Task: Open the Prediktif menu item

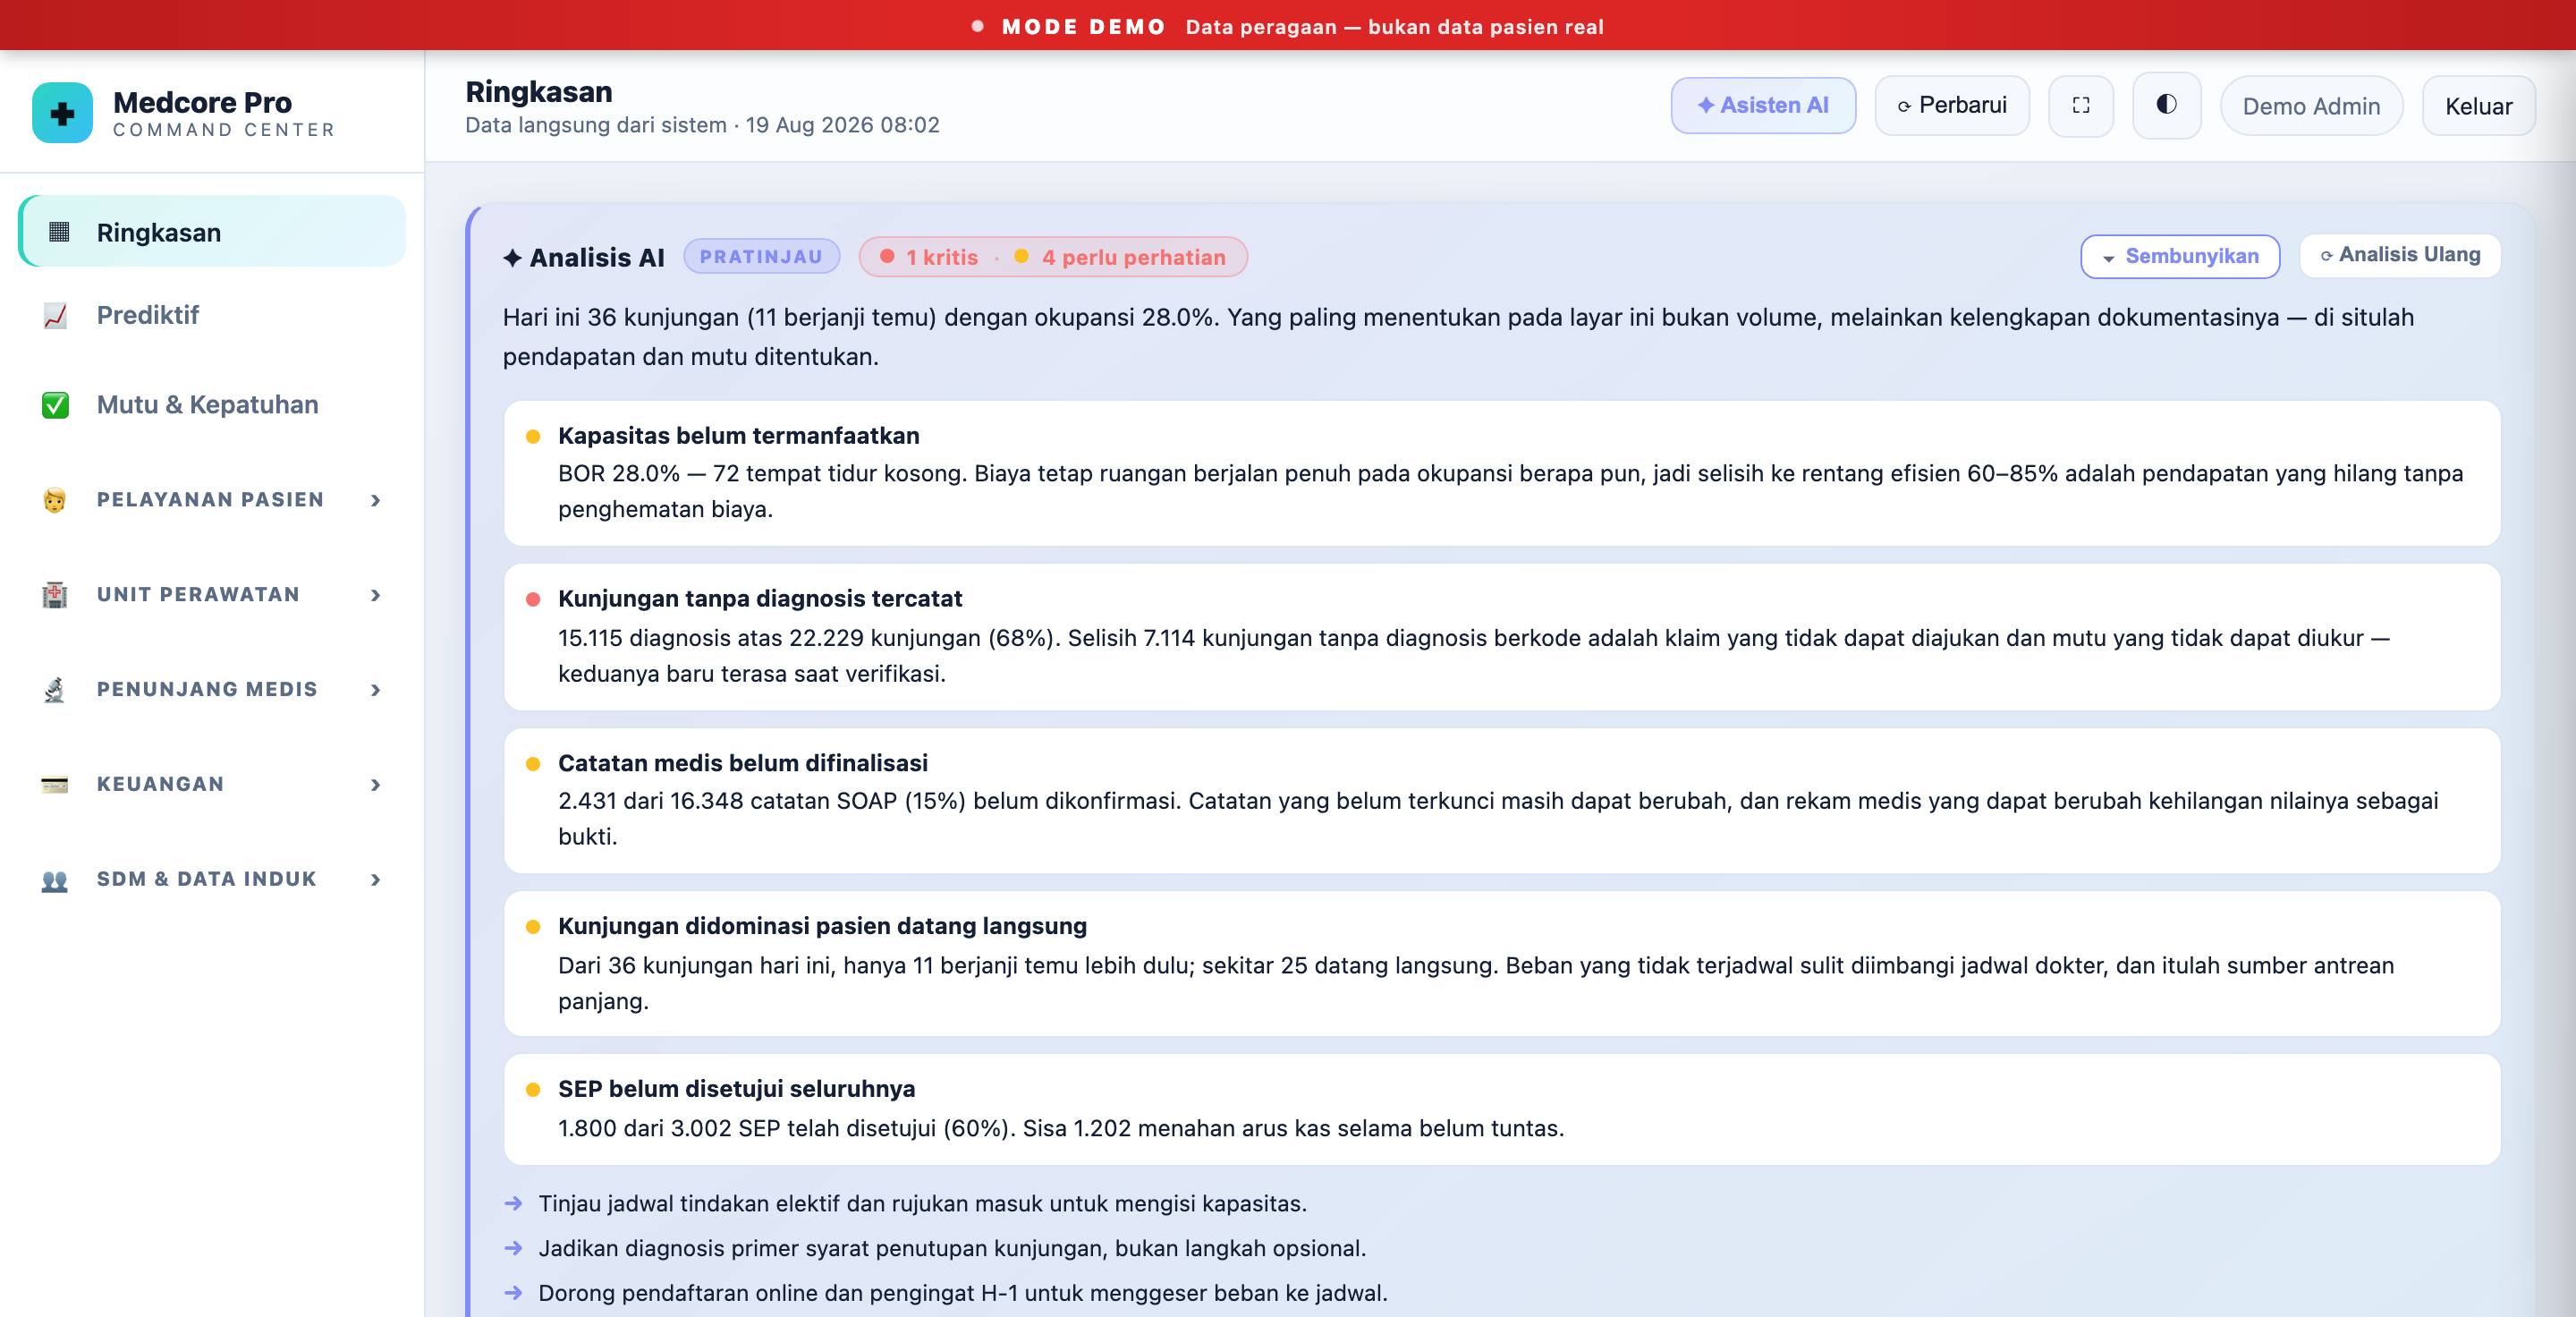Action: point(212,316)
